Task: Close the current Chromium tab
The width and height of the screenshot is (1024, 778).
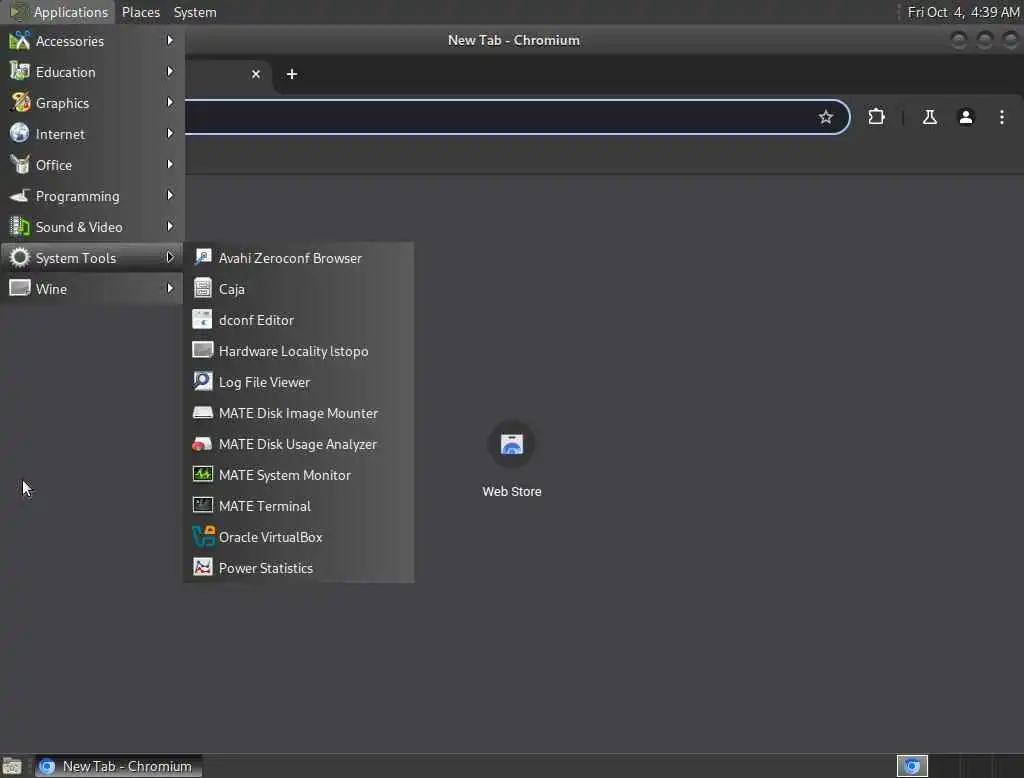Action: pyautogui.click(x=256, y=74)
